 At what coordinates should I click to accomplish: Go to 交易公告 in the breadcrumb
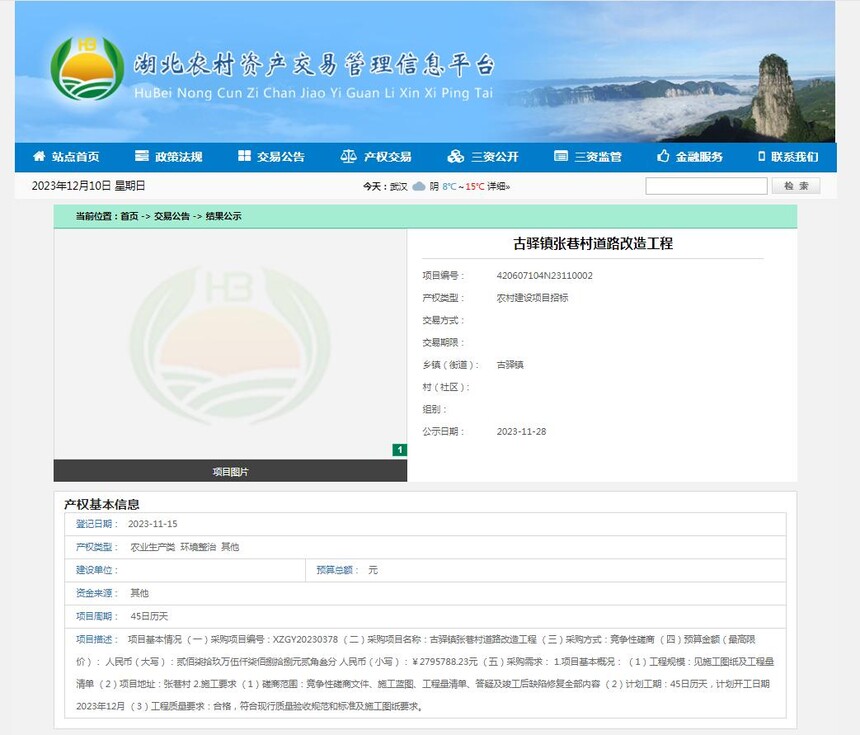(172, 216)
